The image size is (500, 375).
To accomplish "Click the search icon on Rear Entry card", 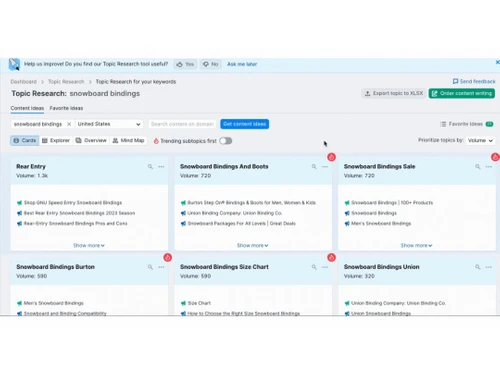I will 150,166.
